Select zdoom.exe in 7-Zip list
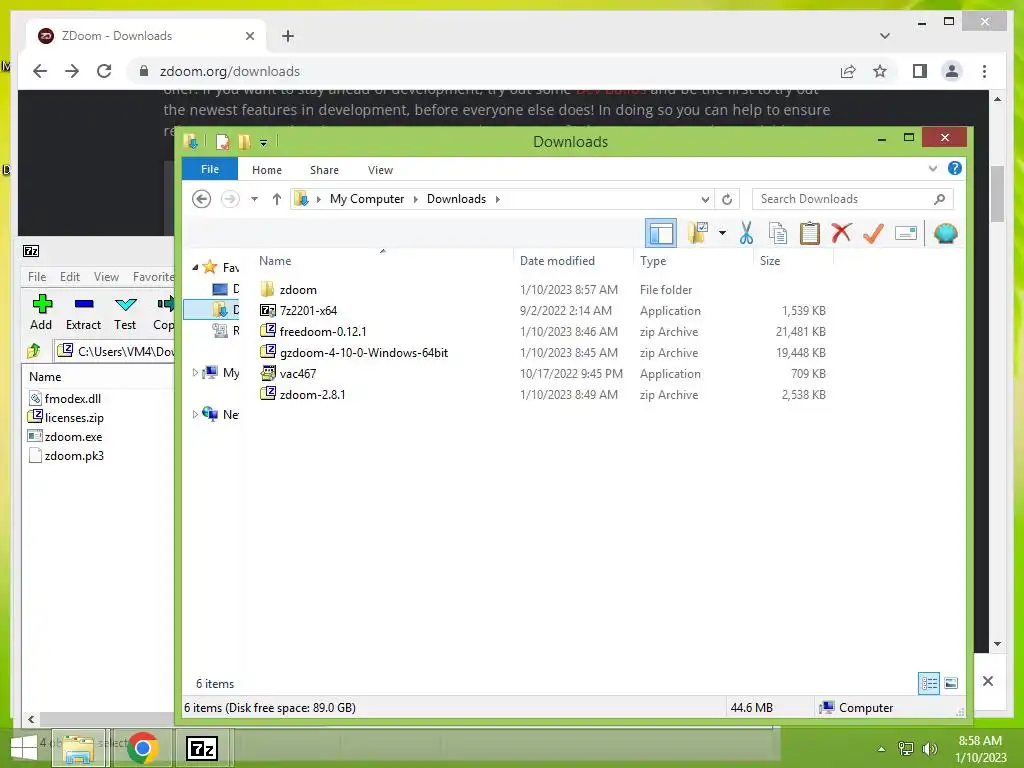The width and height of the screenshot is (1024, 768). (73, 436)
